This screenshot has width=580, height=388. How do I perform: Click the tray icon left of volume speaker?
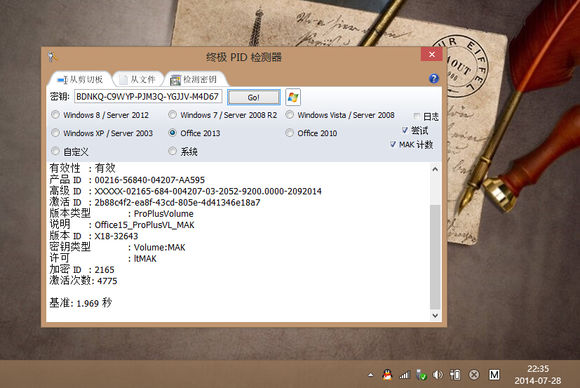coord(421,375)
